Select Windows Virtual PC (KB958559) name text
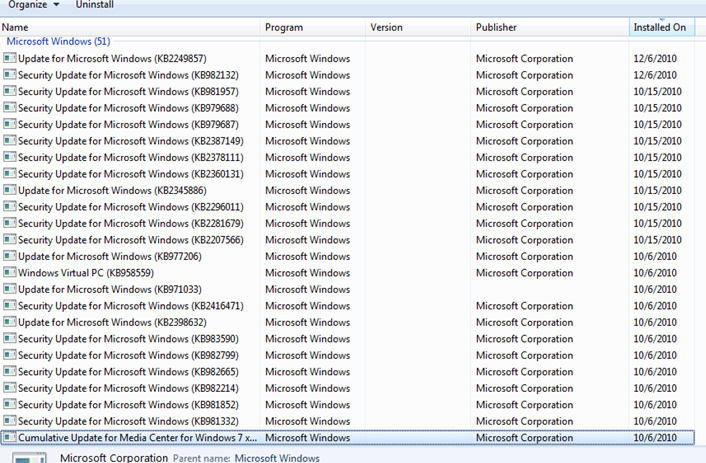 (x=86, y=273)
